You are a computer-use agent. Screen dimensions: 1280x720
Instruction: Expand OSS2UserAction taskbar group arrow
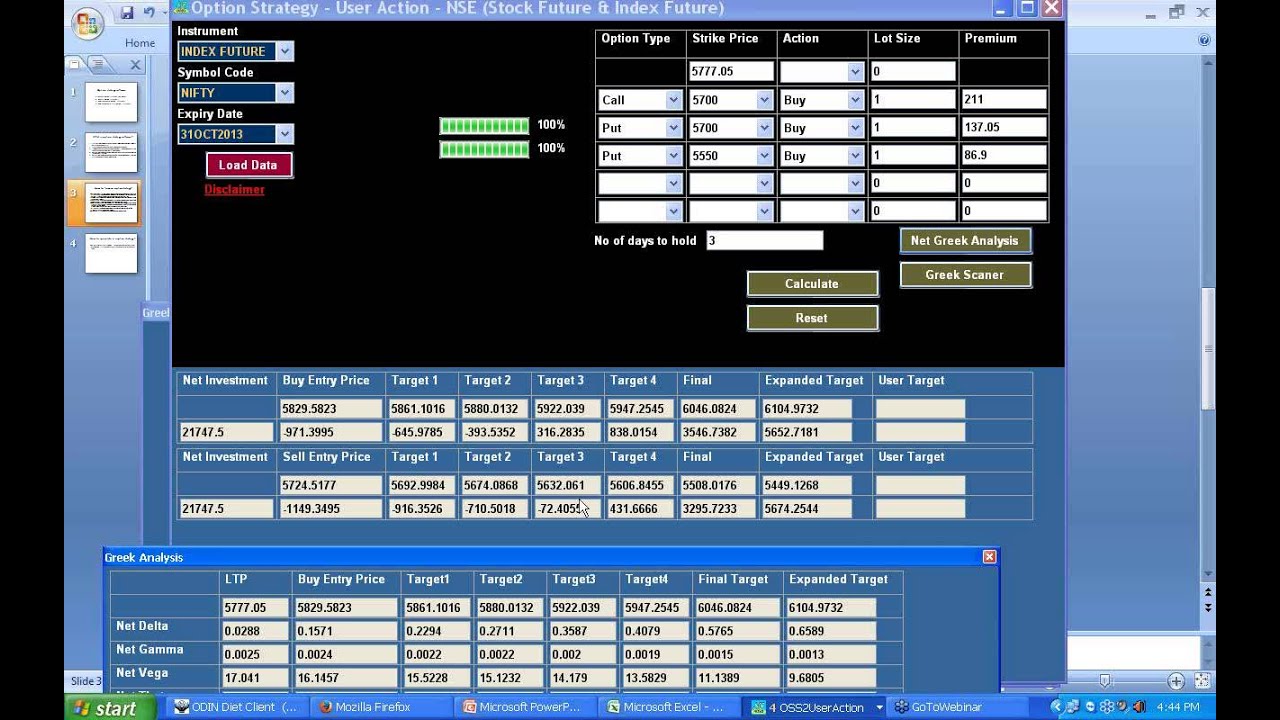(879, 707)
